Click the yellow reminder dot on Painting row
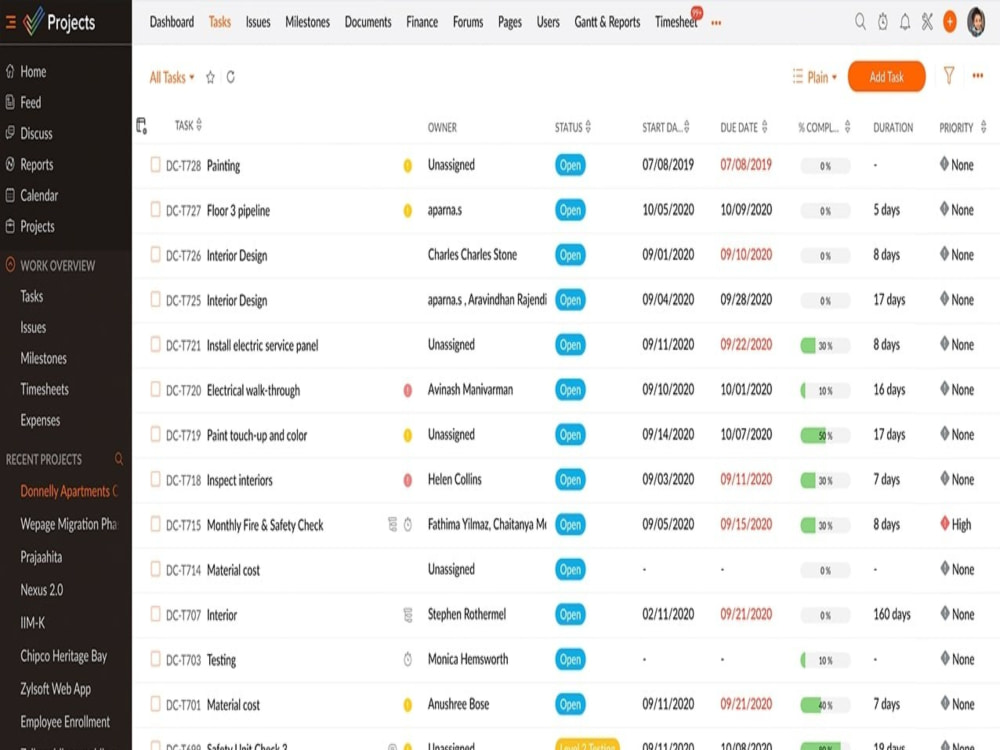The image size is (1000, 750). [408, 166]
